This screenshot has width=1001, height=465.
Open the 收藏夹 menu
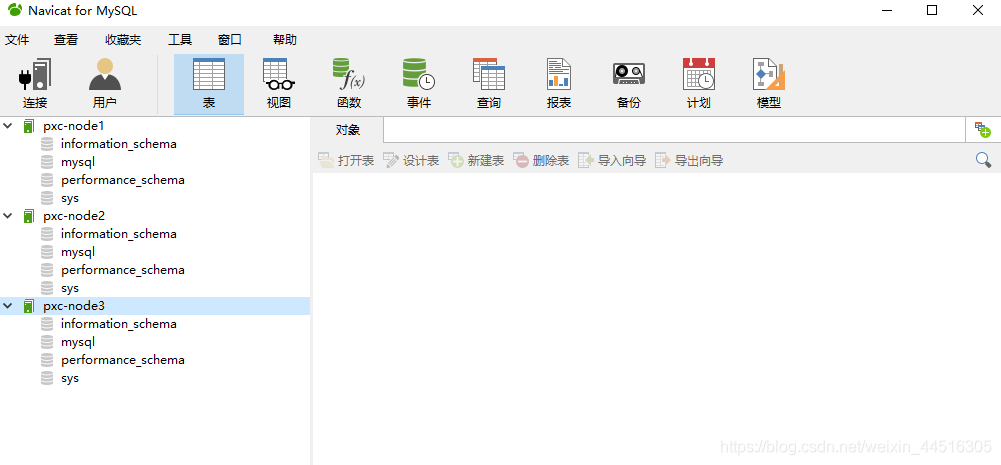tap(123, 40)
